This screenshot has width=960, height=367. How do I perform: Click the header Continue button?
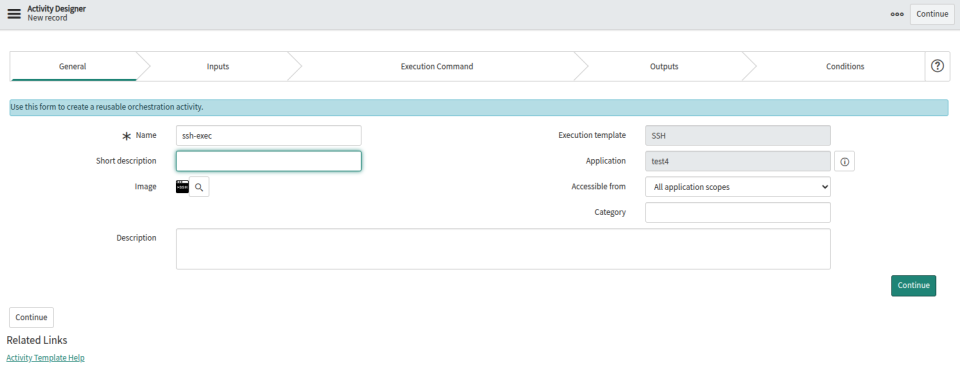[932, 14]
